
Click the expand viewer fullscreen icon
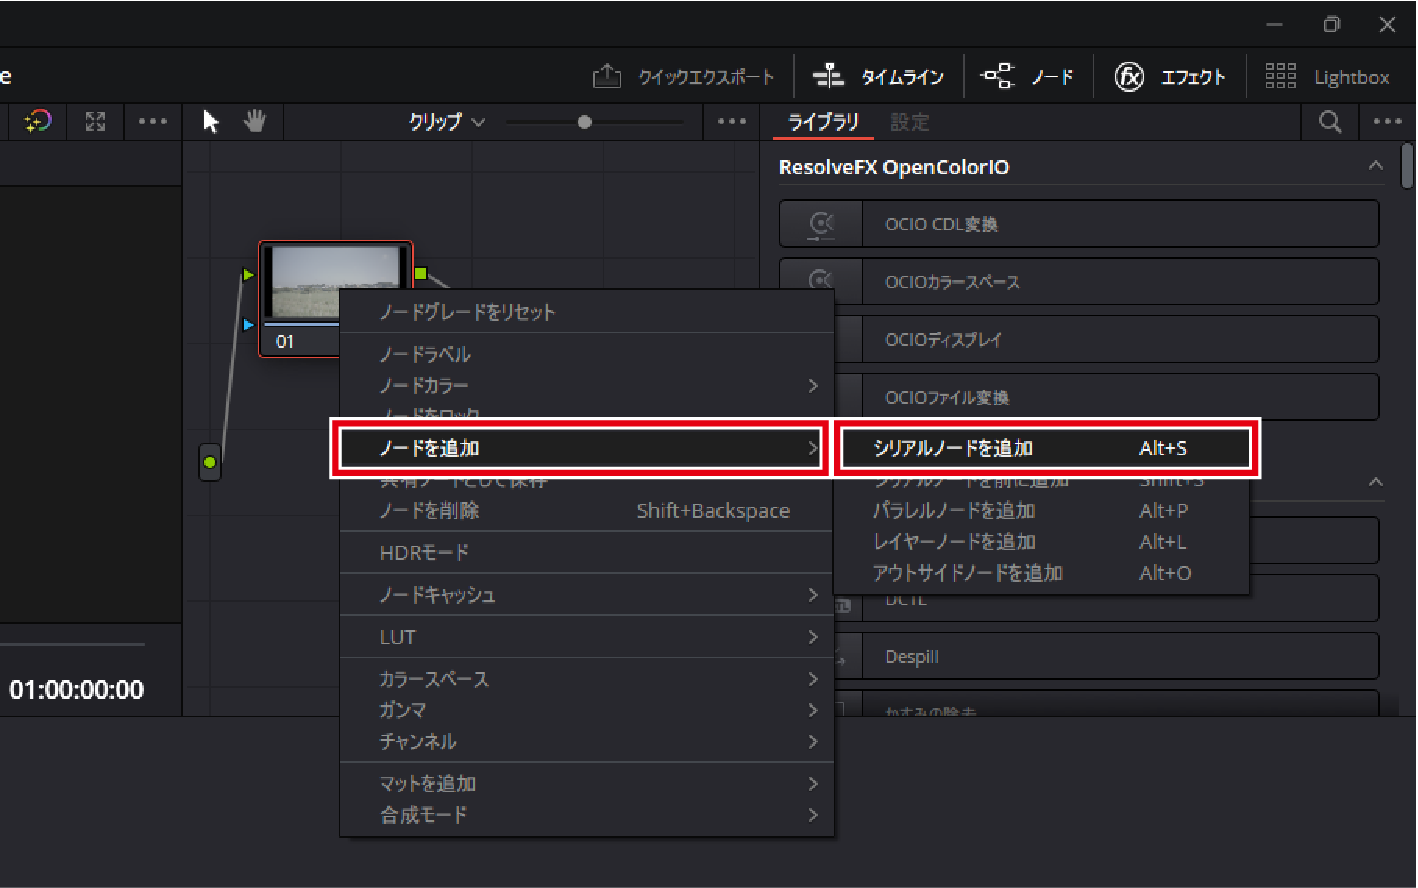point(95,122)
